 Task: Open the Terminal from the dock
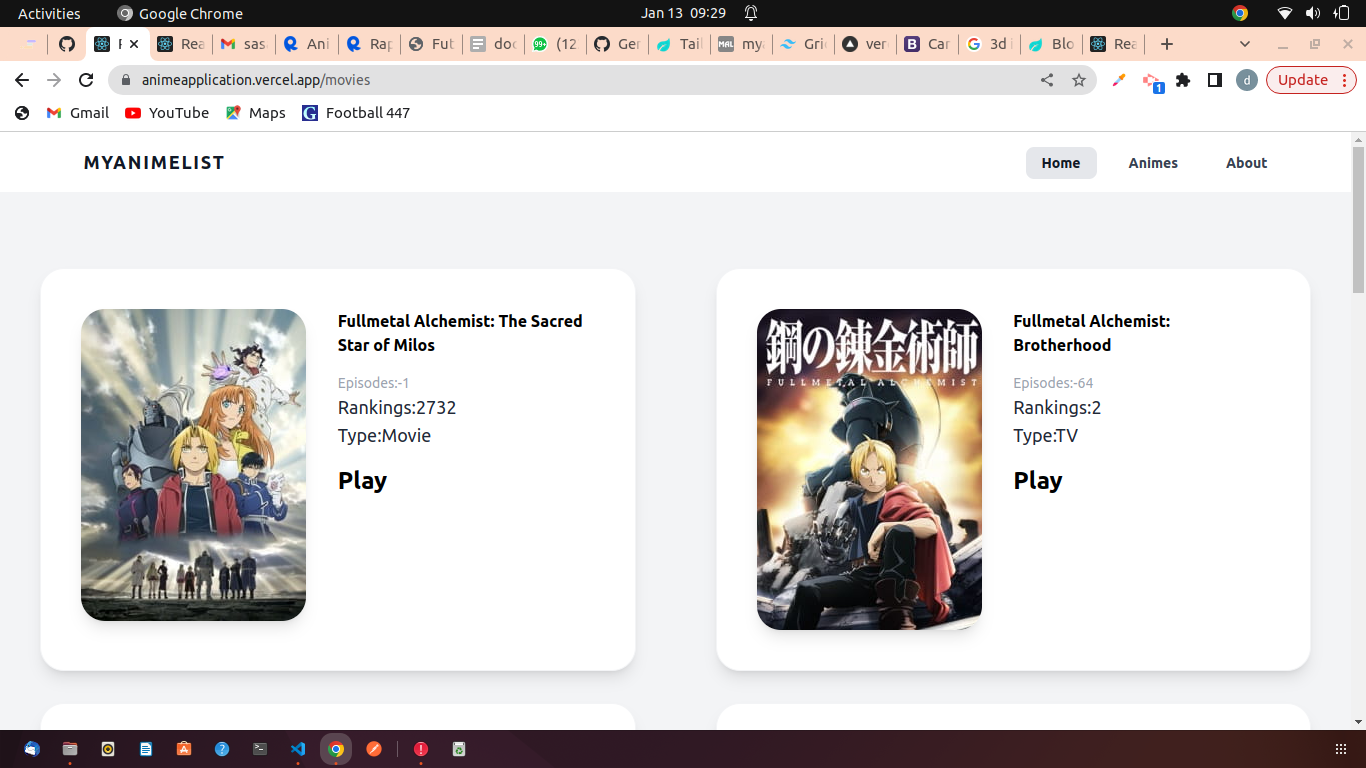(259, 748)
